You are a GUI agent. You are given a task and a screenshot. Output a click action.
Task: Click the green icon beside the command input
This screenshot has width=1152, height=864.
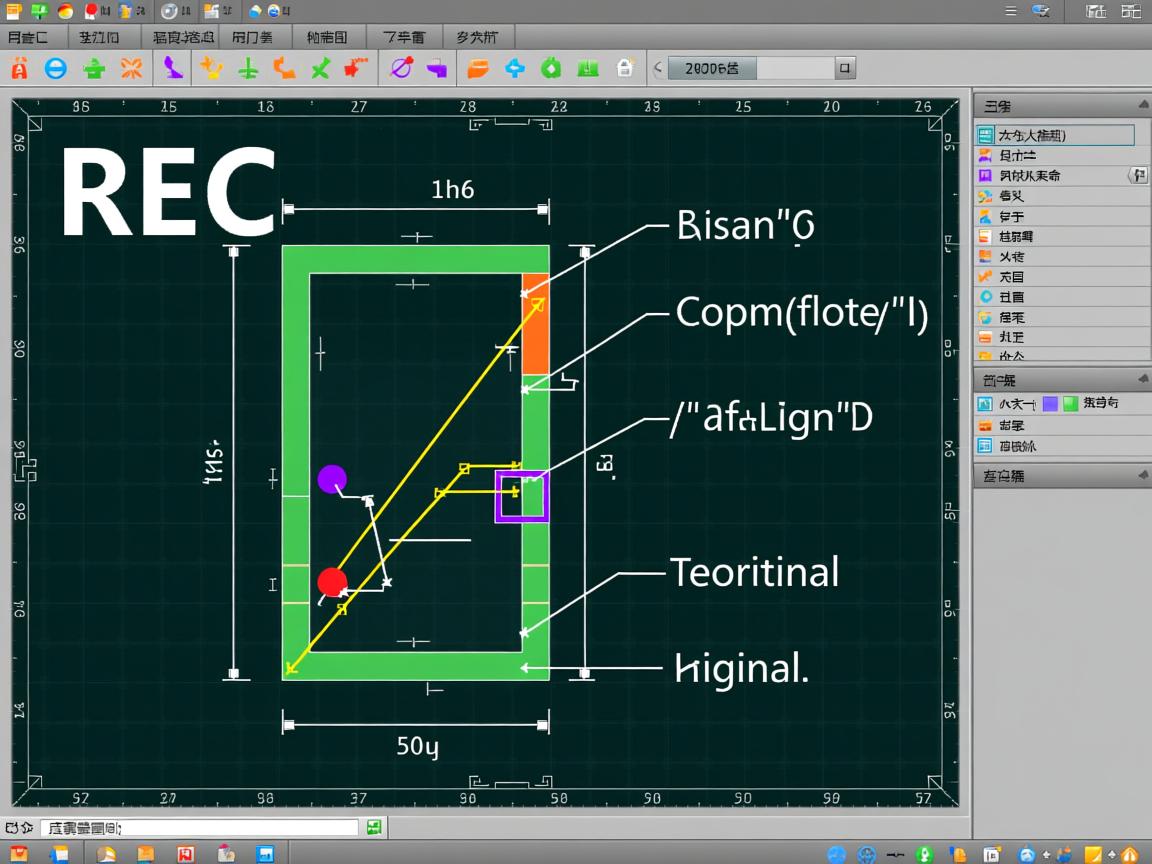(373, 827)
